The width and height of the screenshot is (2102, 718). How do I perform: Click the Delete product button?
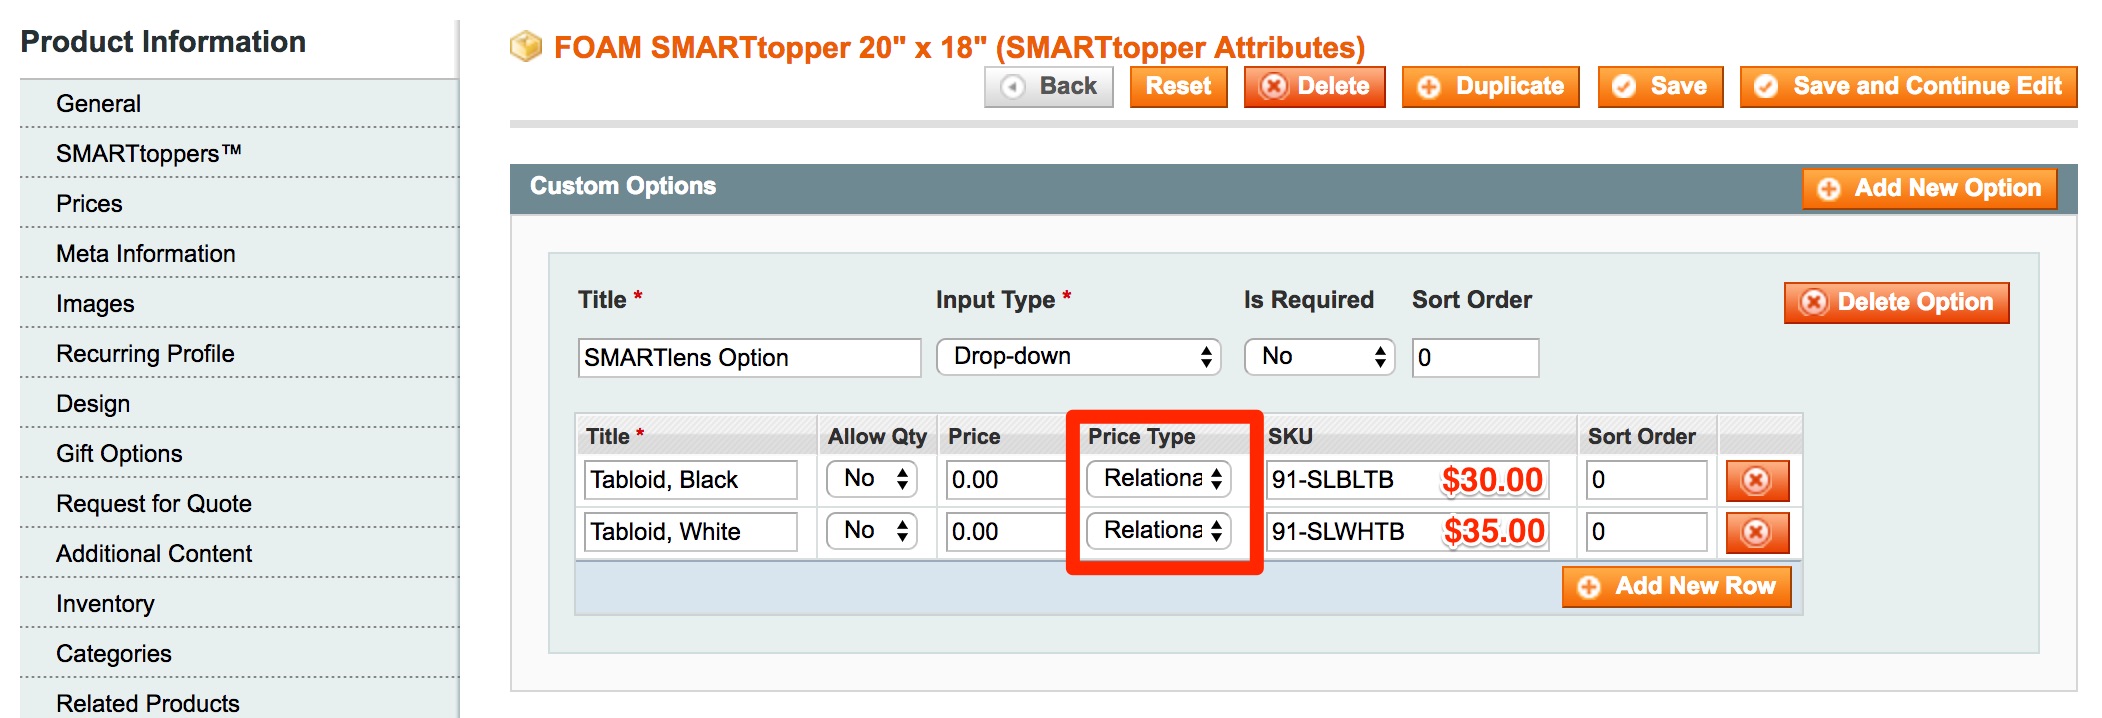point(1314,87)
